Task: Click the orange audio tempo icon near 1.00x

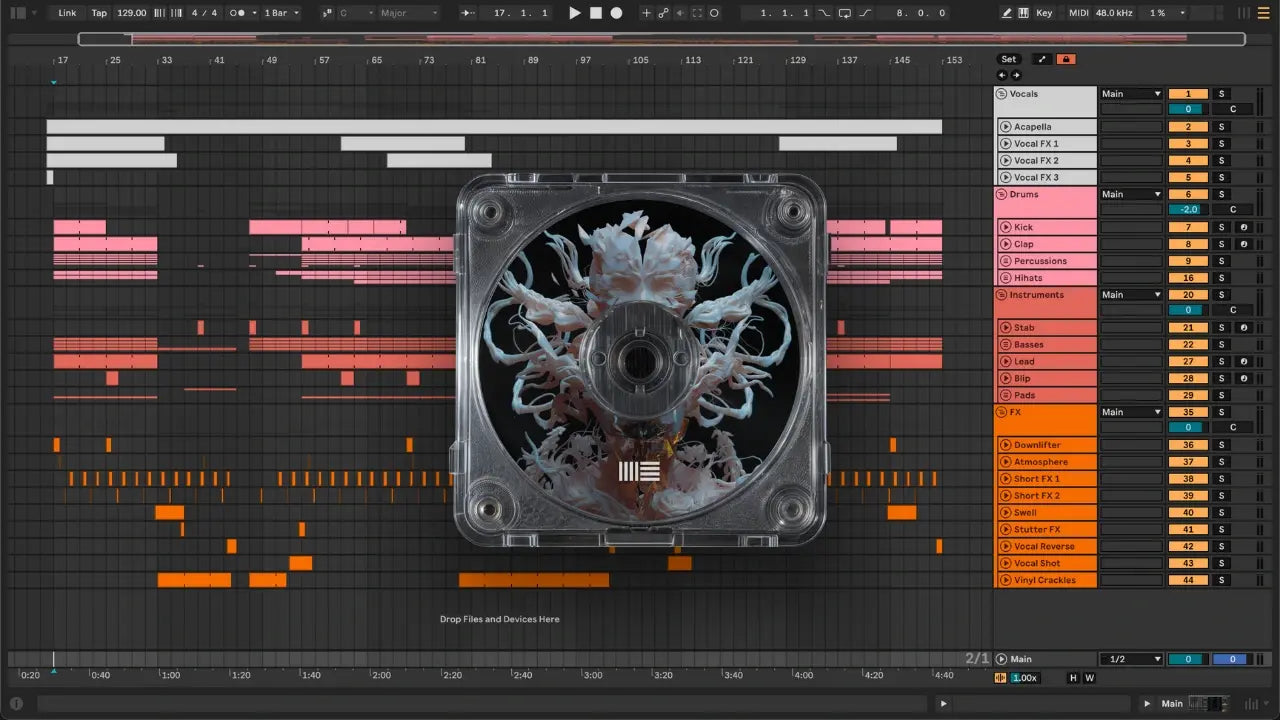Action: 1000,678
